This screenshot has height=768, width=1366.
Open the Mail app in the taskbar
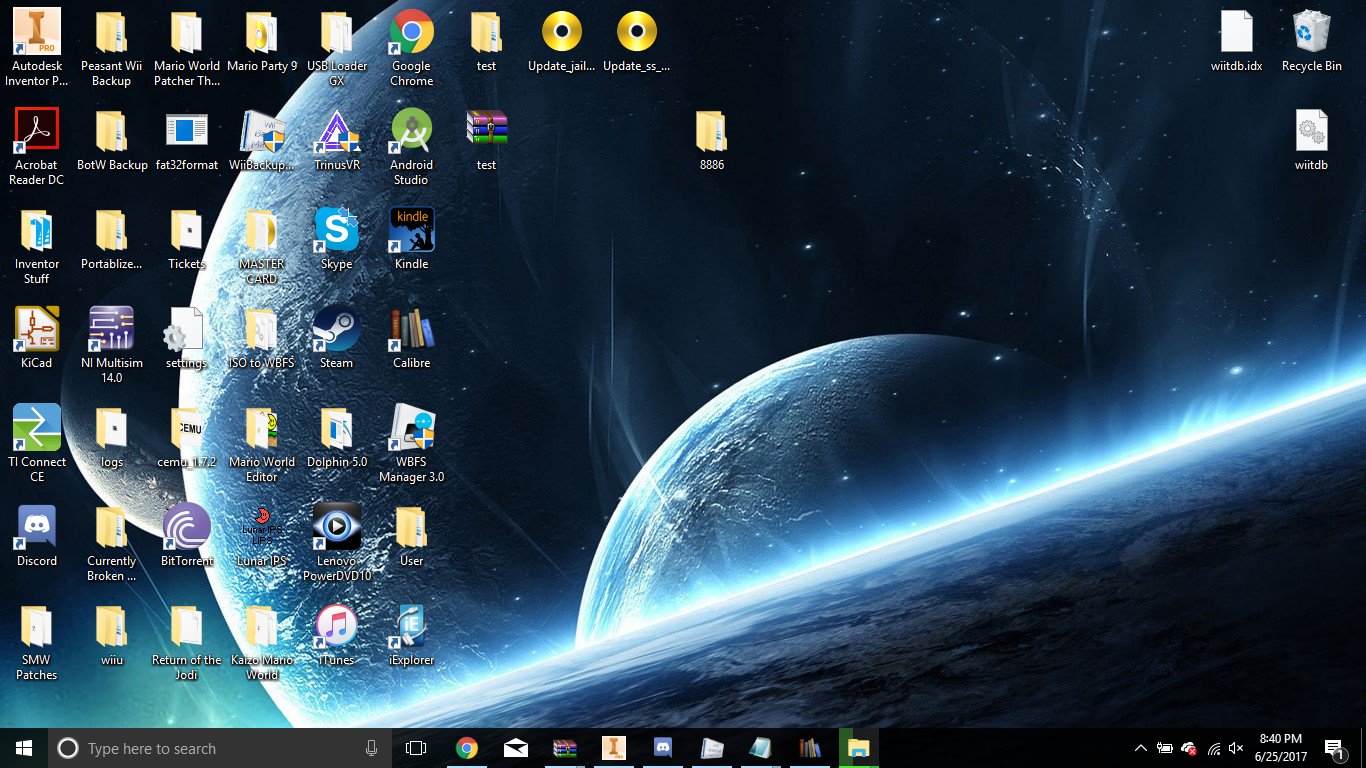[516, 748]
